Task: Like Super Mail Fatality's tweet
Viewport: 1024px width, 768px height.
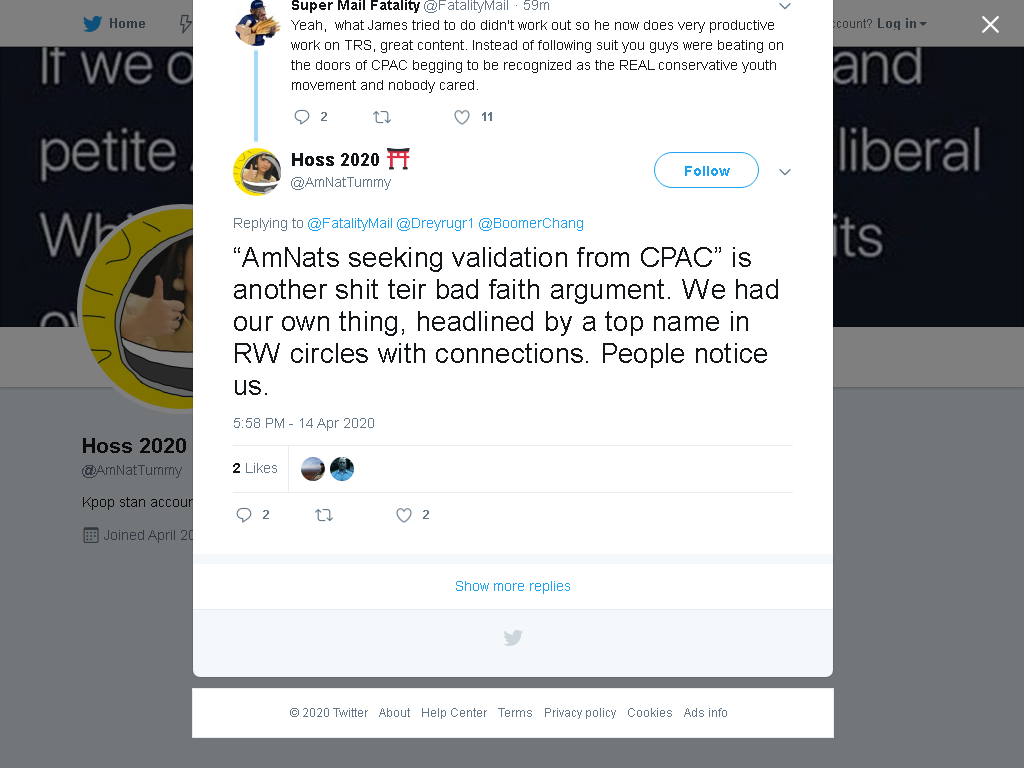Action: pyautogui.click(x=462, y=117)
